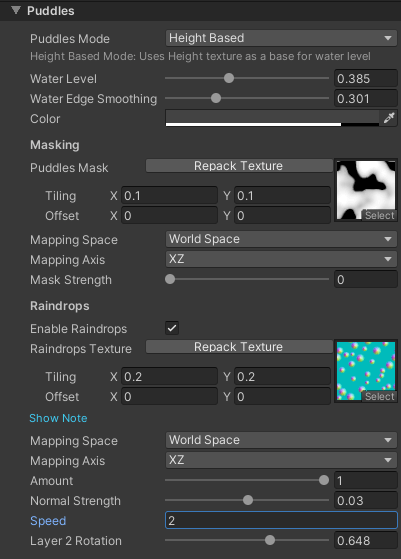The height and width of the screenshot is (559, 401).
Task: Click Repack Texture for Puddles Mask
Action: pos(239,166)
